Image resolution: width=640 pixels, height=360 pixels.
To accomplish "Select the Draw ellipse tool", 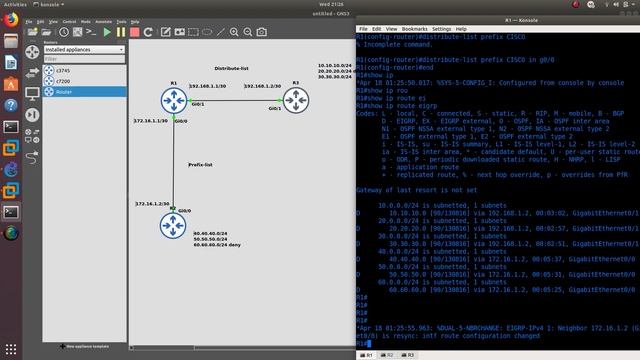I will 207,32.
